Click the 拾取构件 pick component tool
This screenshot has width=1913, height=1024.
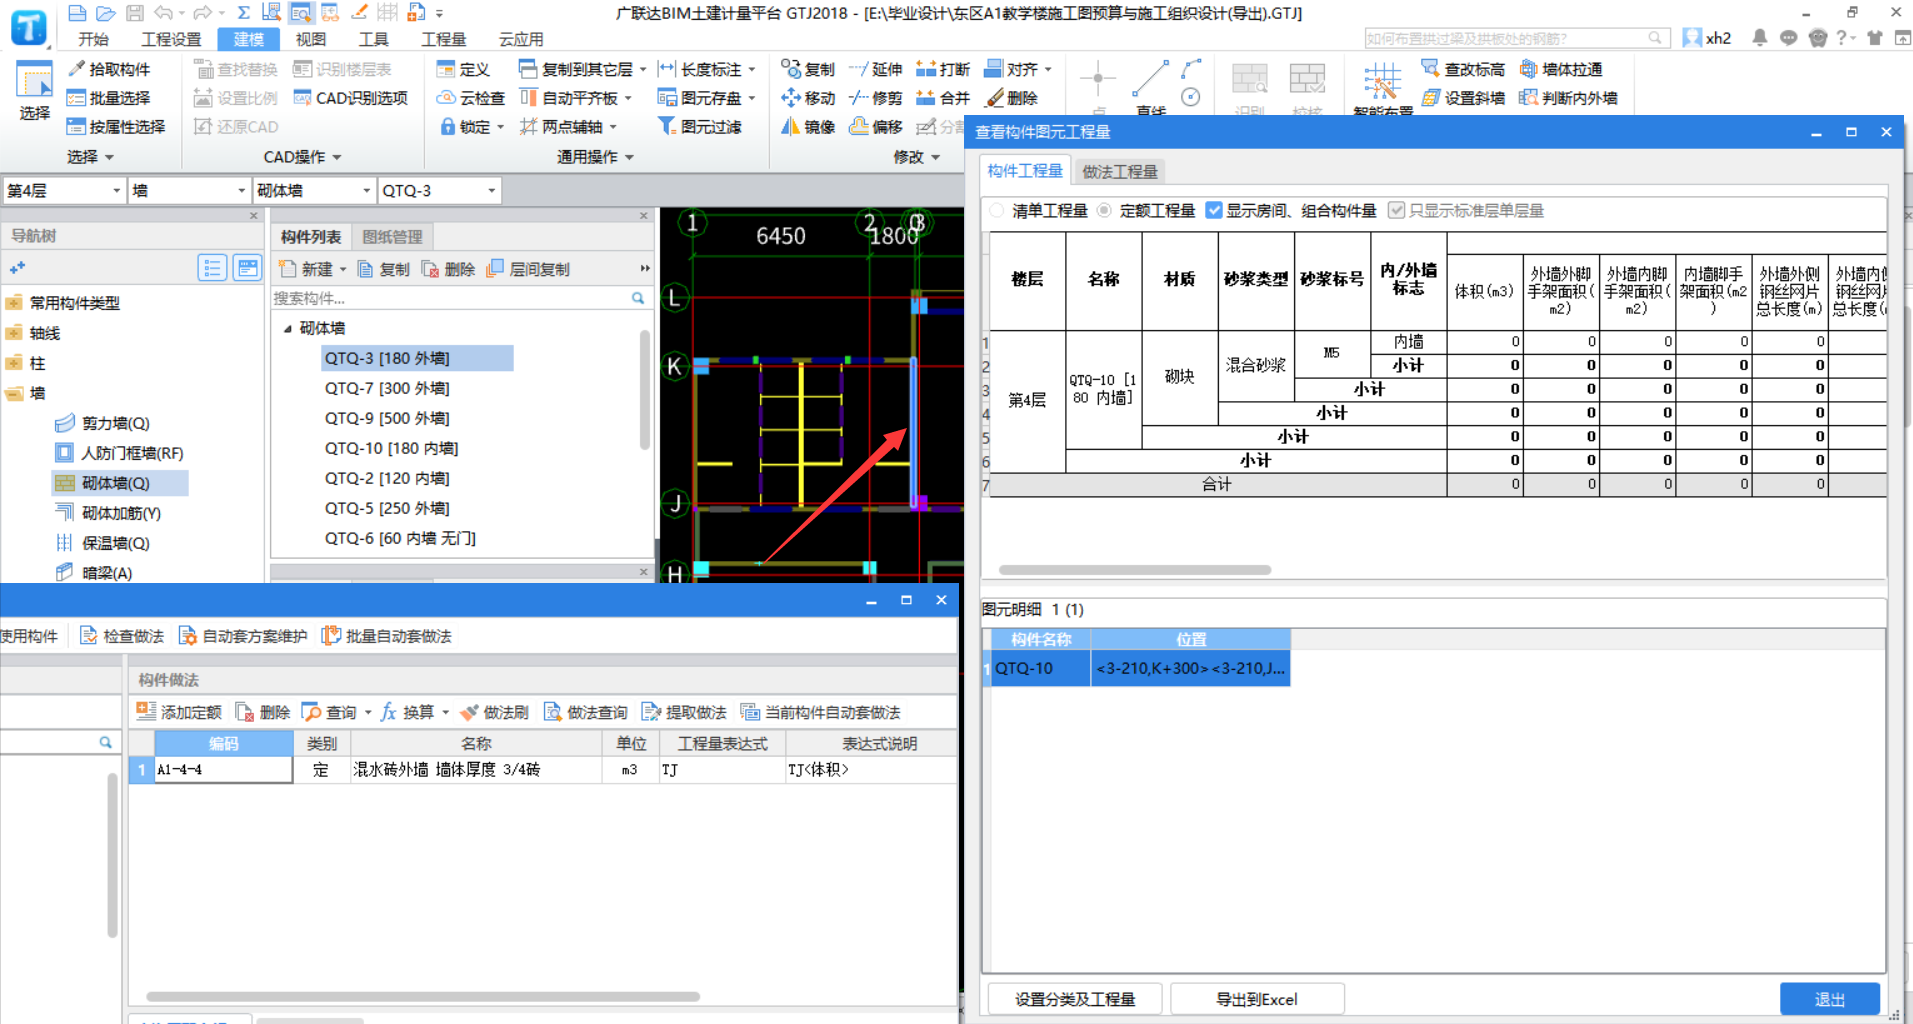click(x=108, y=69)
